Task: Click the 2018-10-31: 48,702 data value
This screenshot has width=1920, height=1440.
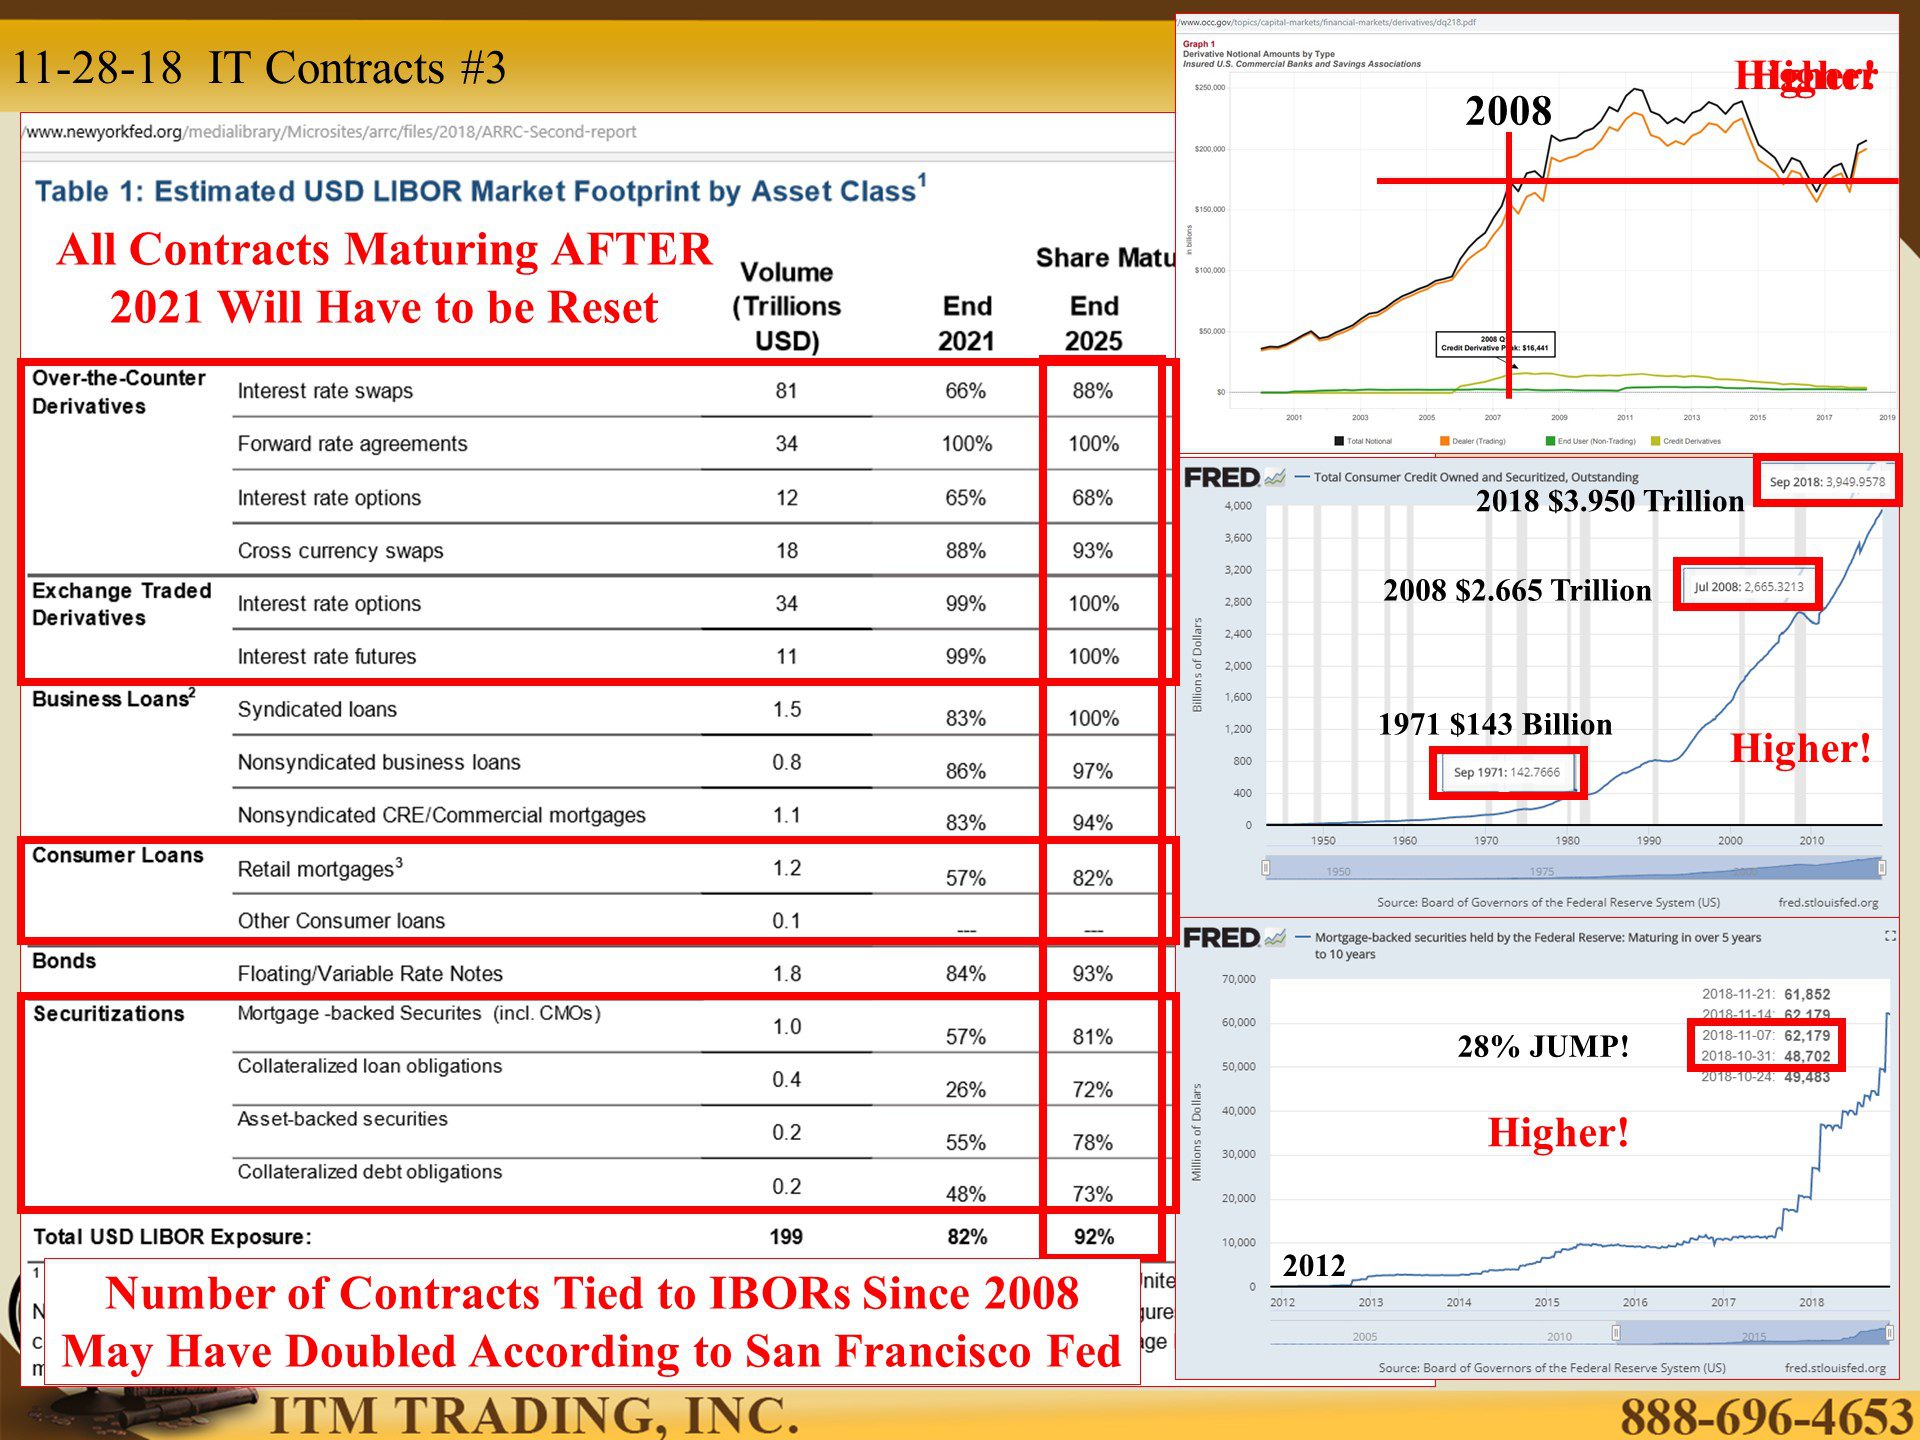Action: (1766, 1056)
